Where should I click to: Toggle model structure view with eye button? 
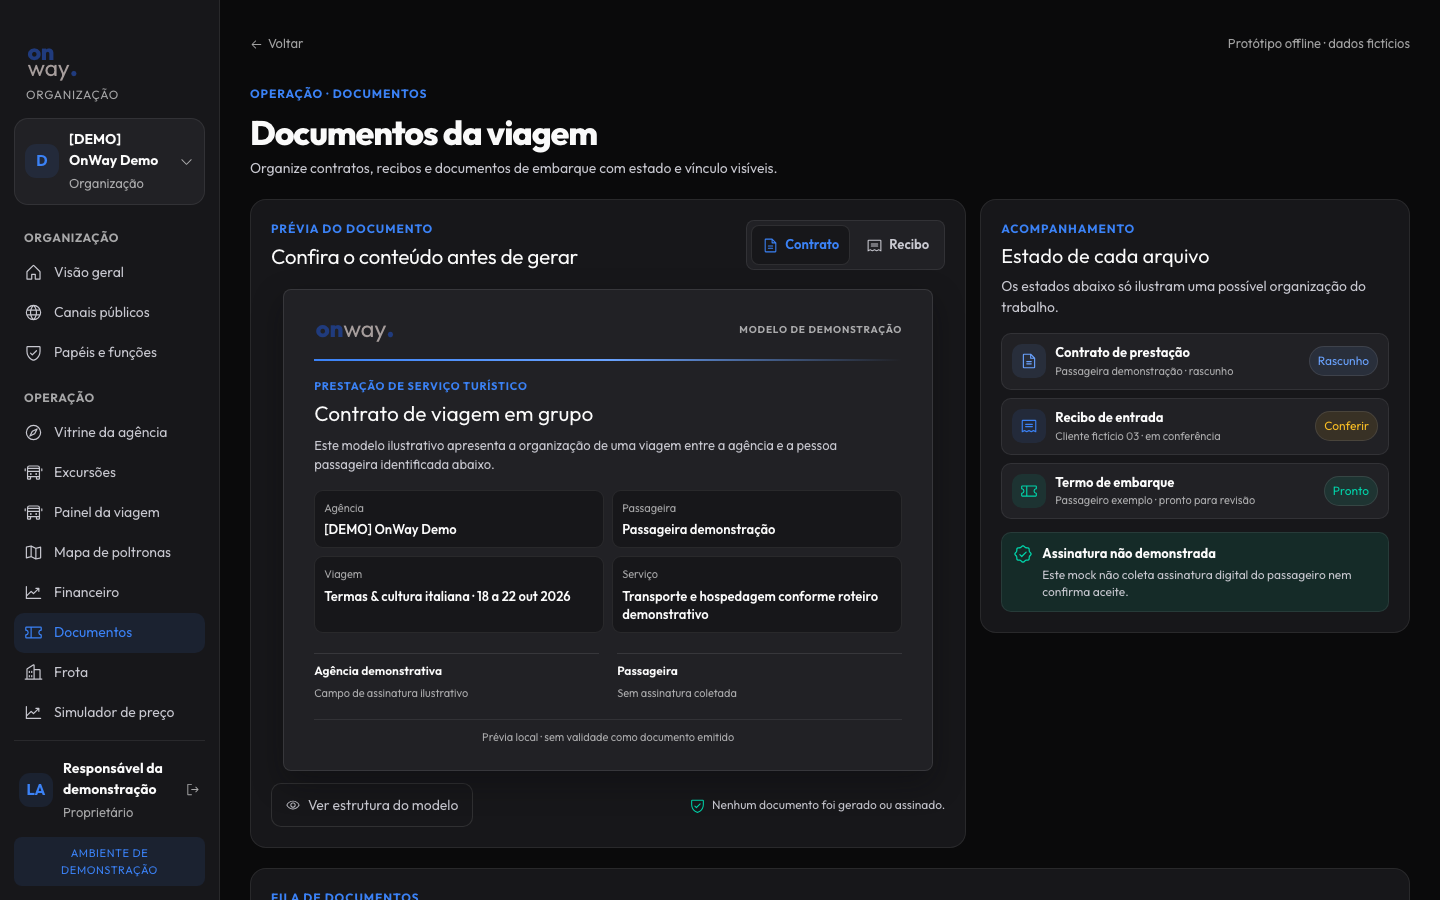[x=372, y=805]
